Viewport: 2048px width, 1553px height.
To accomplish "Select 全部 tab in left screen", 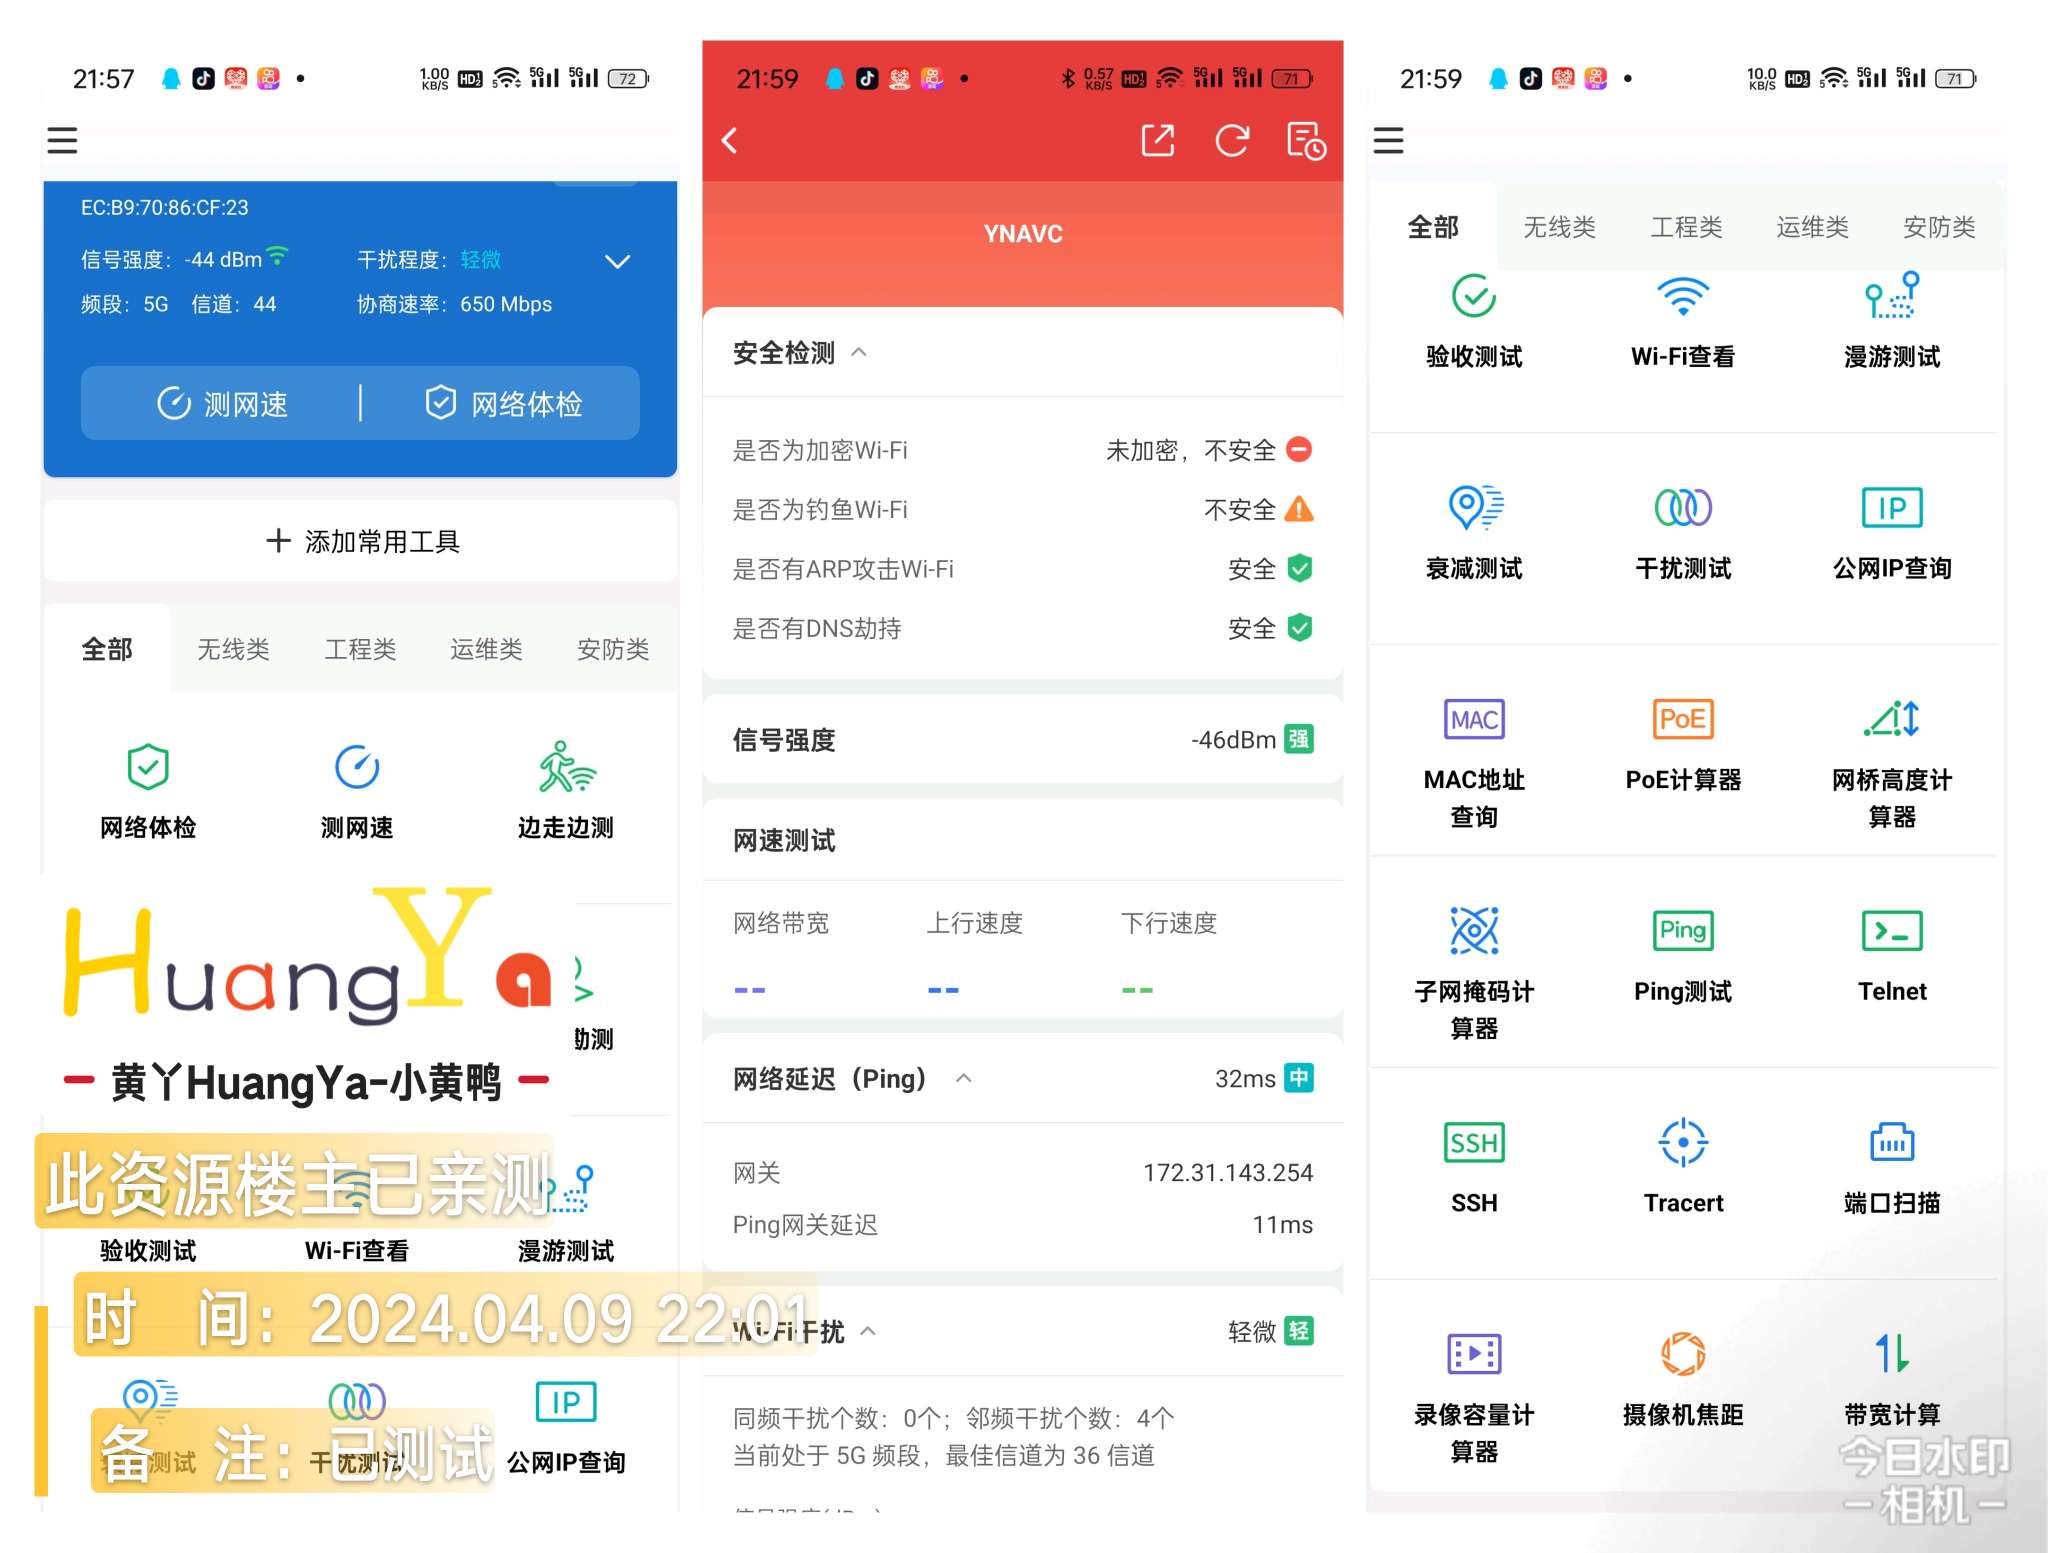I will (x=107, y=649).
